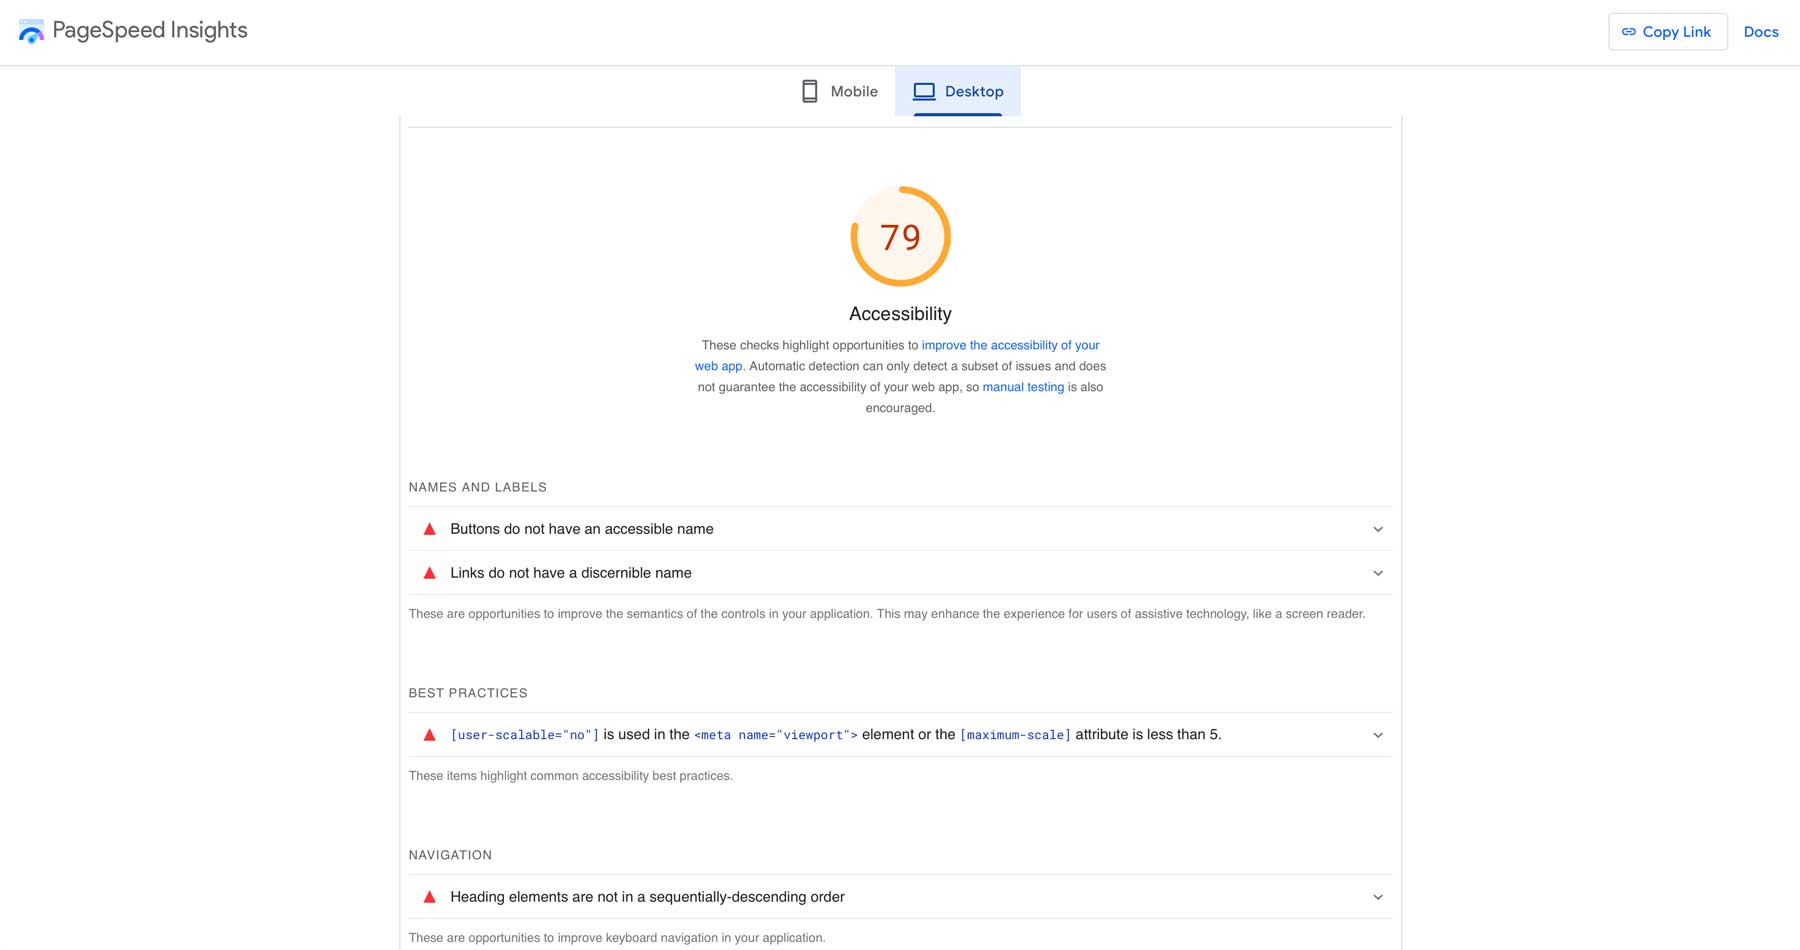Screen dimensions: 1800x950
Task: Click the monitor icon on the Desktop tab
Action: (x=925, y=91)
